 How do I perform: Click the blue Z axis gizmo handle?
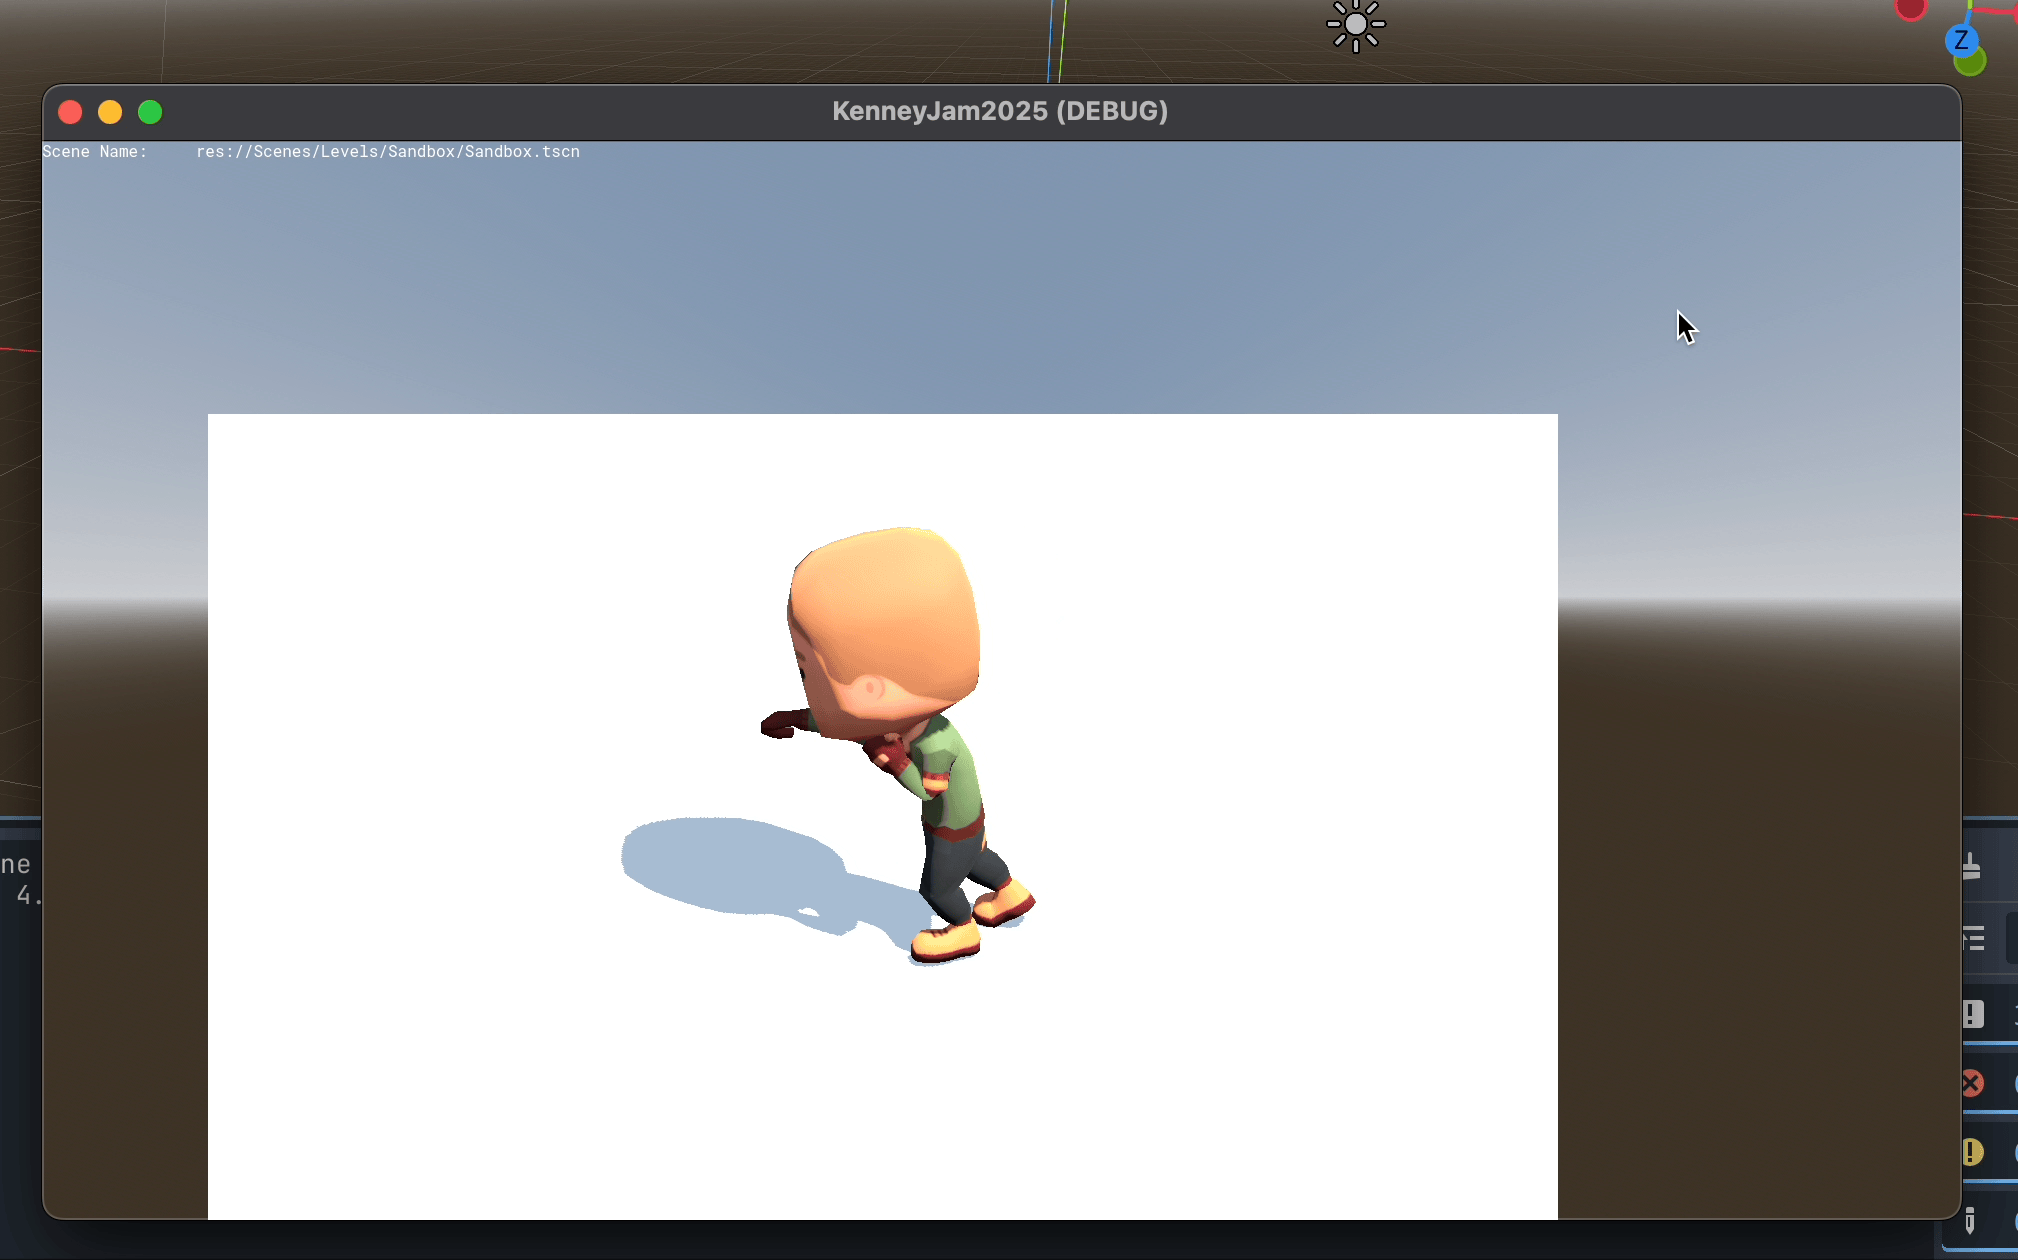click(x=1960, y=40)
